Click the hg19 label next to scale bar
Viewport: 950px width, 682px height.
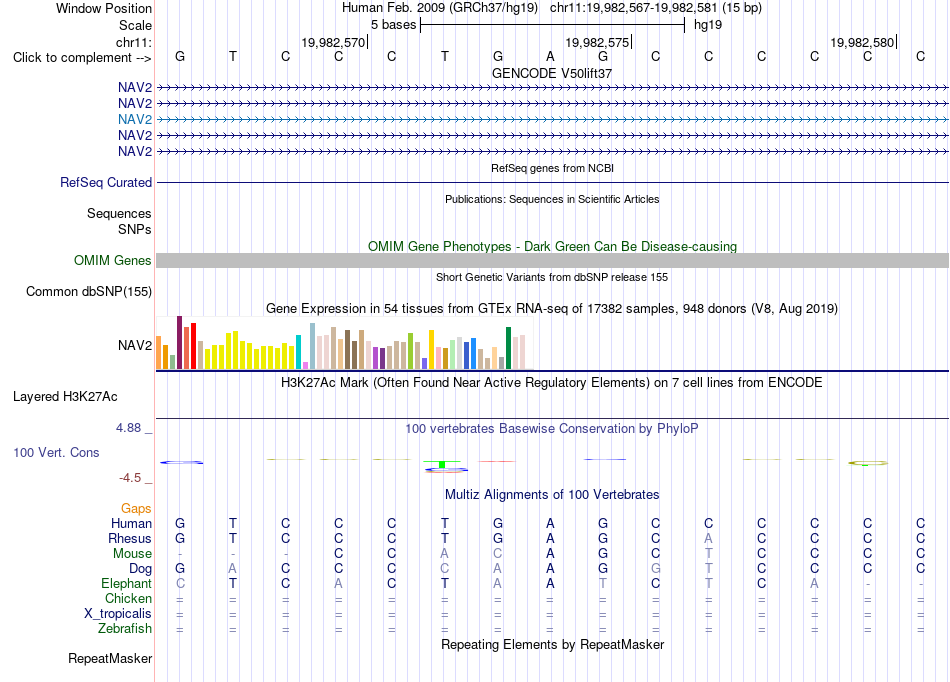pos(708,25)
